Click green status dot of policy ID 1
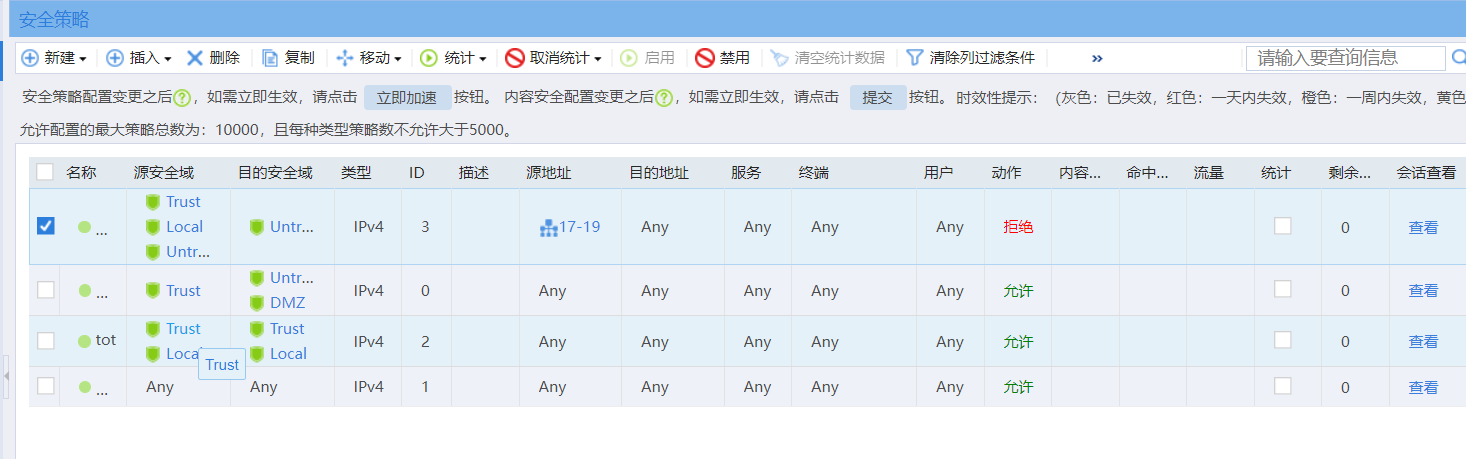Screen dimensions: 1466x459 coord(85,387)
